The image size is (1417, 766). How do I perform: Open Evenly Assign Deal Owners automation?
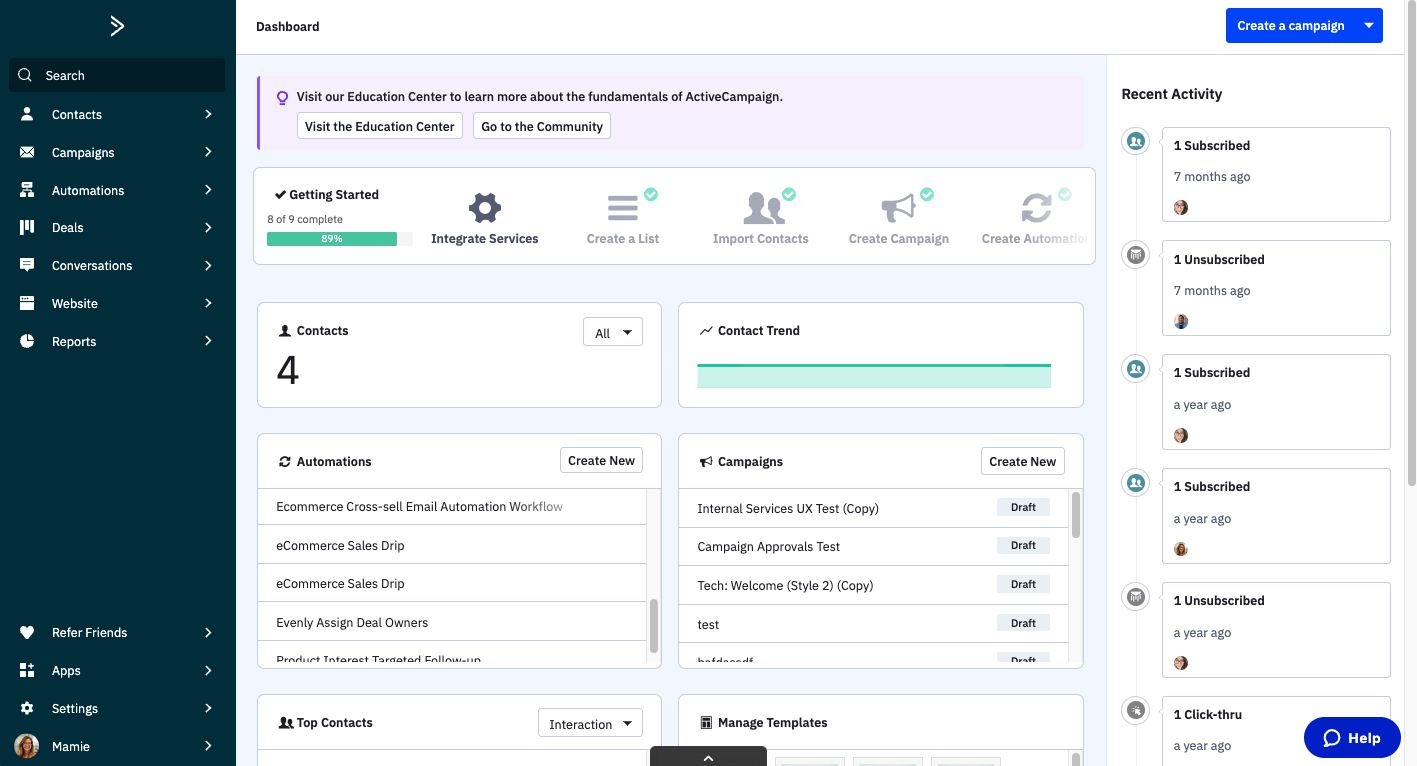coord(352,622)
